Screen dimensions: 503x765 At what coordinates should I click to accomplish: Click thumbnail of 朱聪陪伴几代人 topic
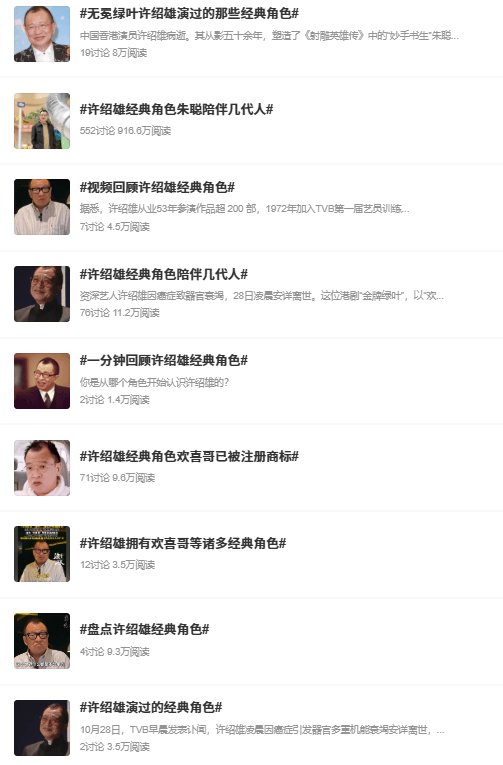(42, 121)
